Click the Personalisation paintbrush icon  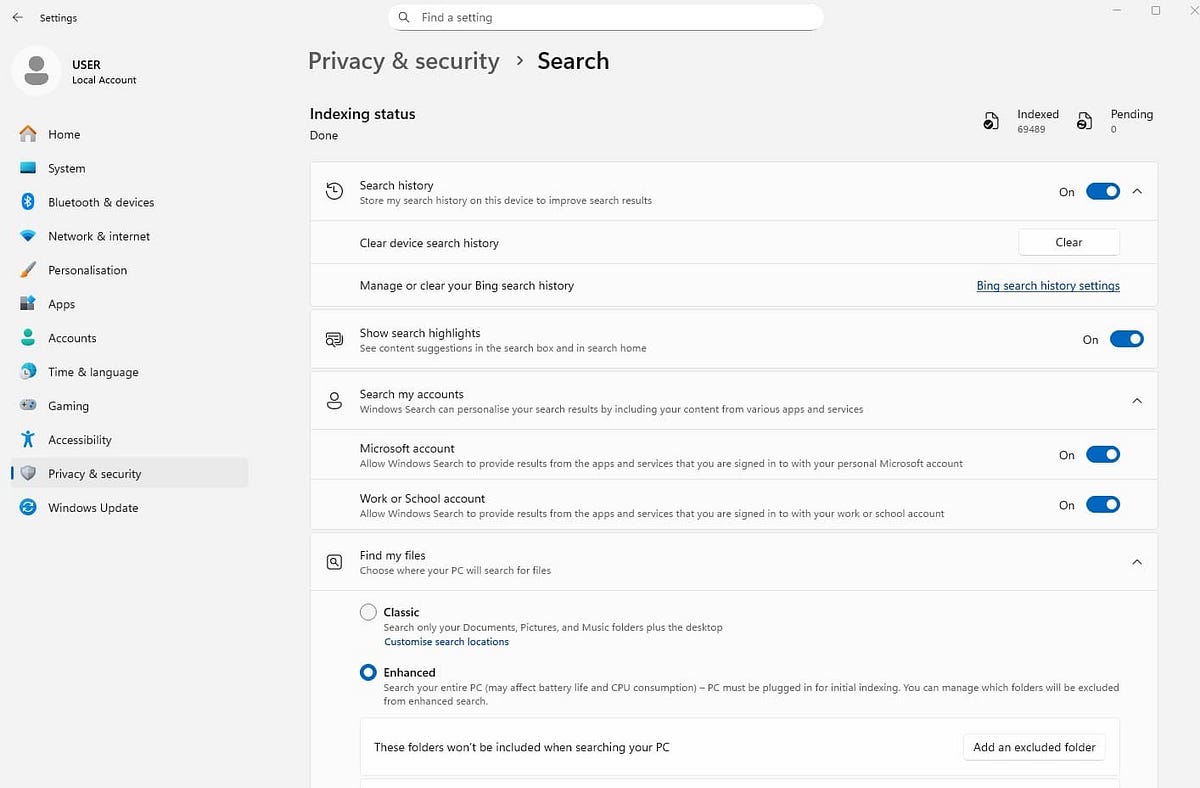click(x=28, y=270)
